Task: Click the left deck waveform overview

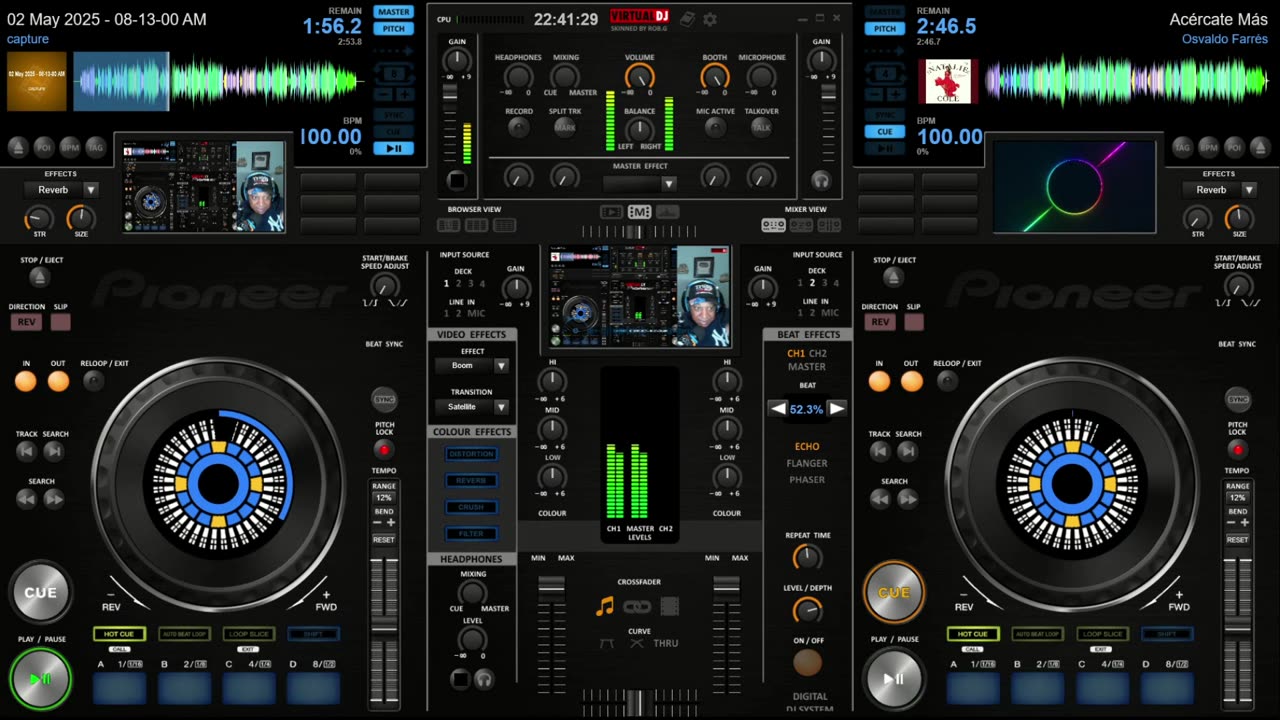Action: pos(219,81)
